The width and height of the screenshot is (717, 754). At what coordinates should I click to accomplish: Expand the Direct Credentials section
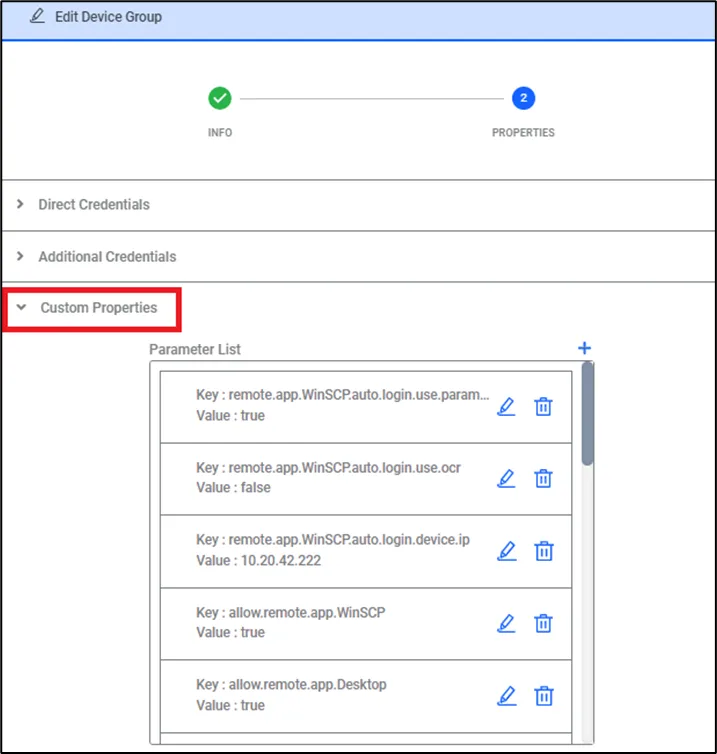pyautogui.click(x=20, y=204)
